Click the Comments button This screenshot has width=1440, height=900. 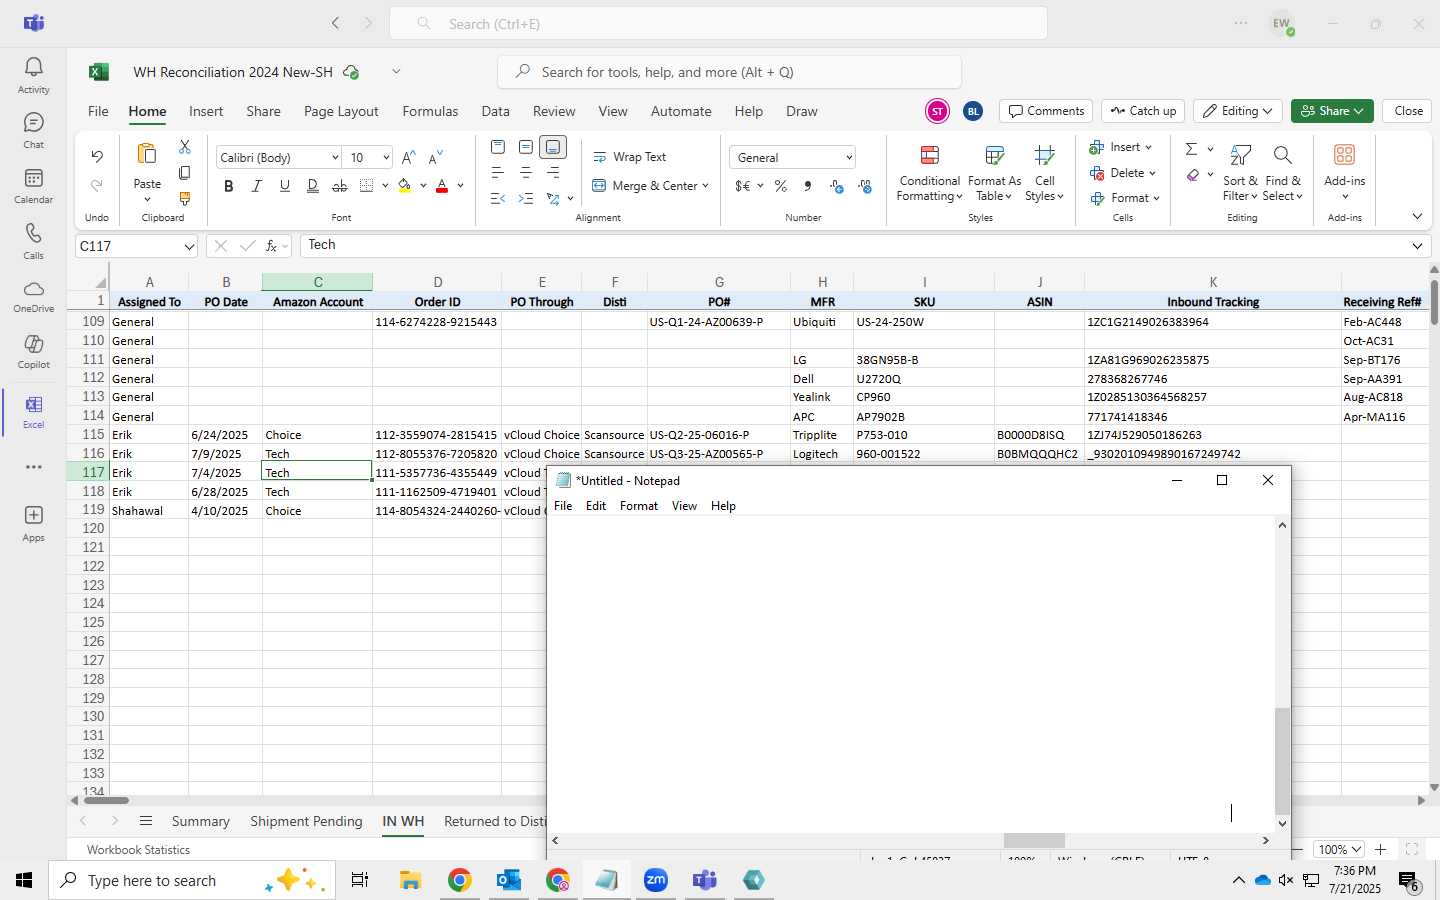1045,111
